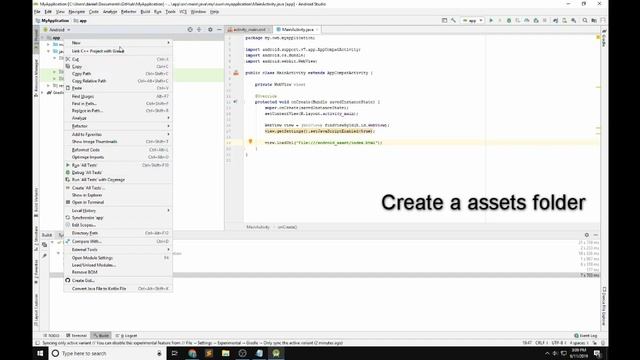Screen dimensions: 640x360
Task: Click the attach debugger toolbar icon
Action: click(536, 20)
